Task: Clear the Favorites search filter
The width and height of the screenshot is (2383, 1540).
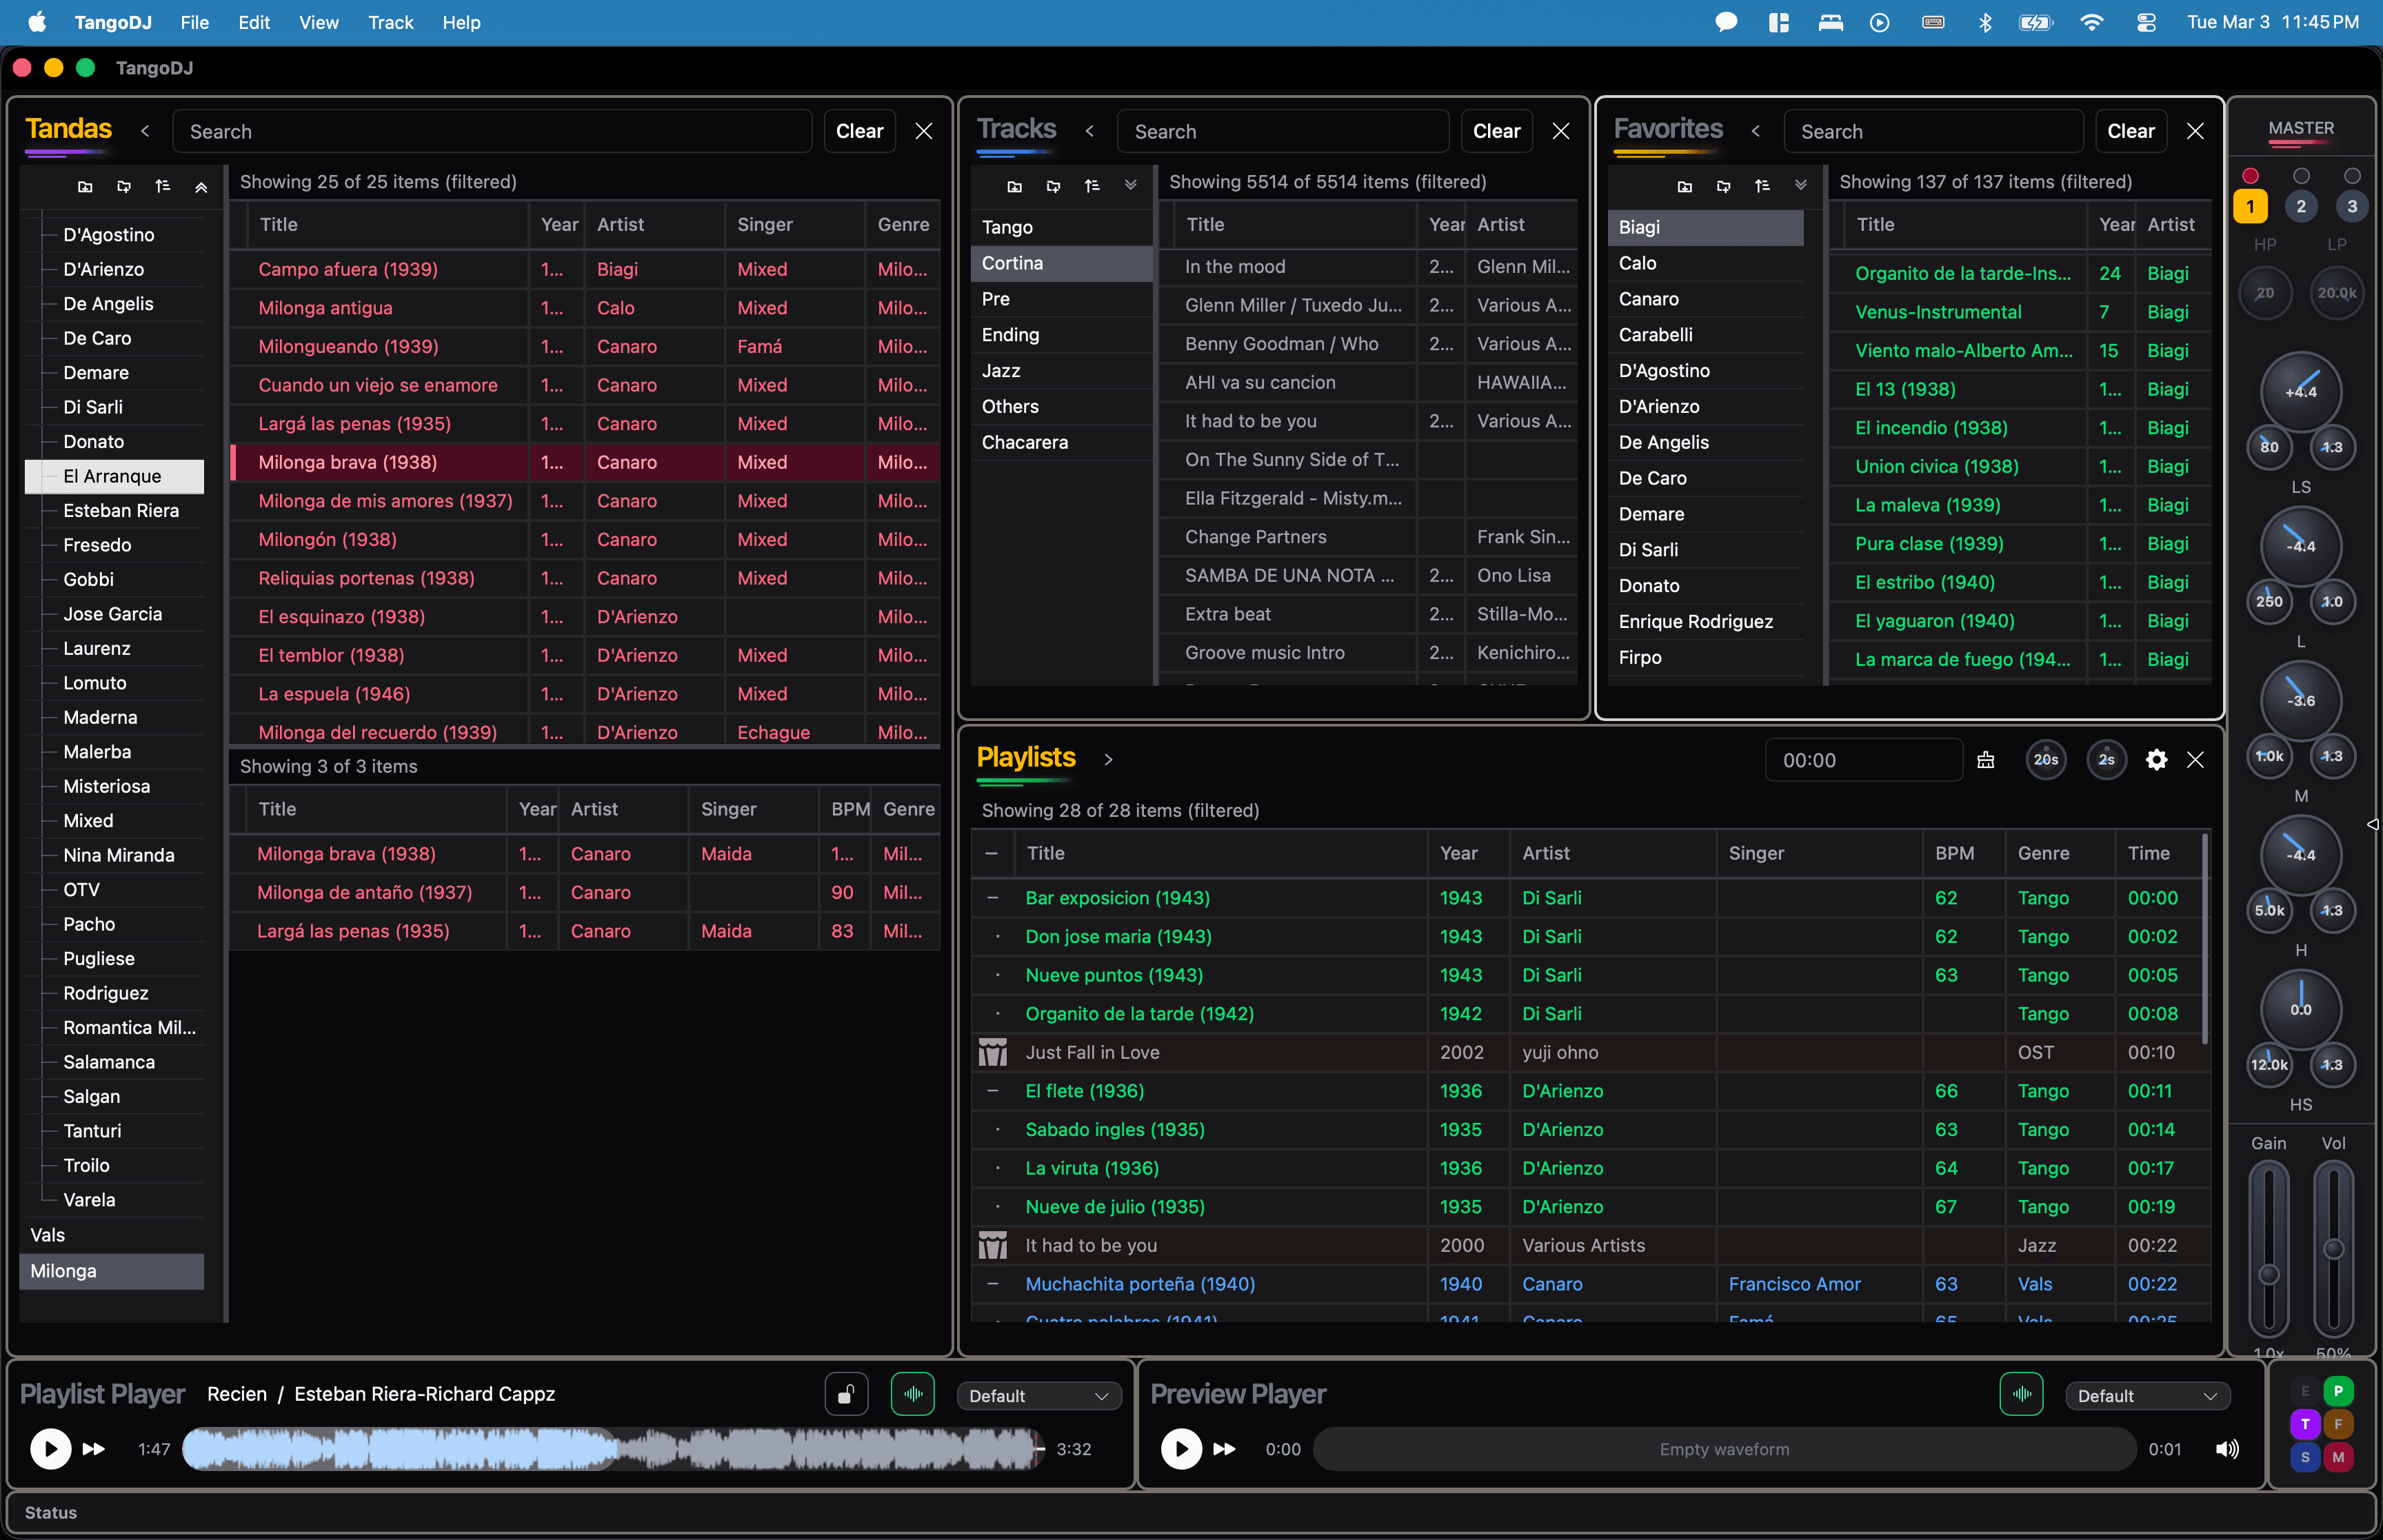Action: [2130, 131]
